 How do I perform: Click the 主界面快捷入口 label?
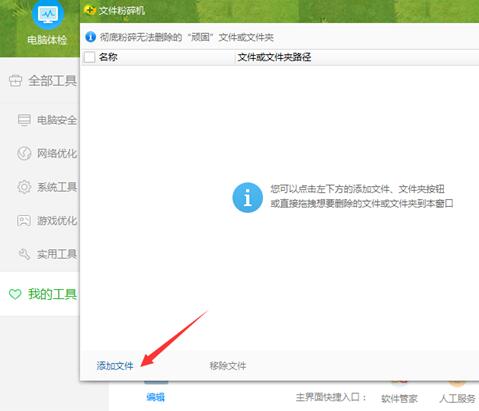click(x=331, y=397)
